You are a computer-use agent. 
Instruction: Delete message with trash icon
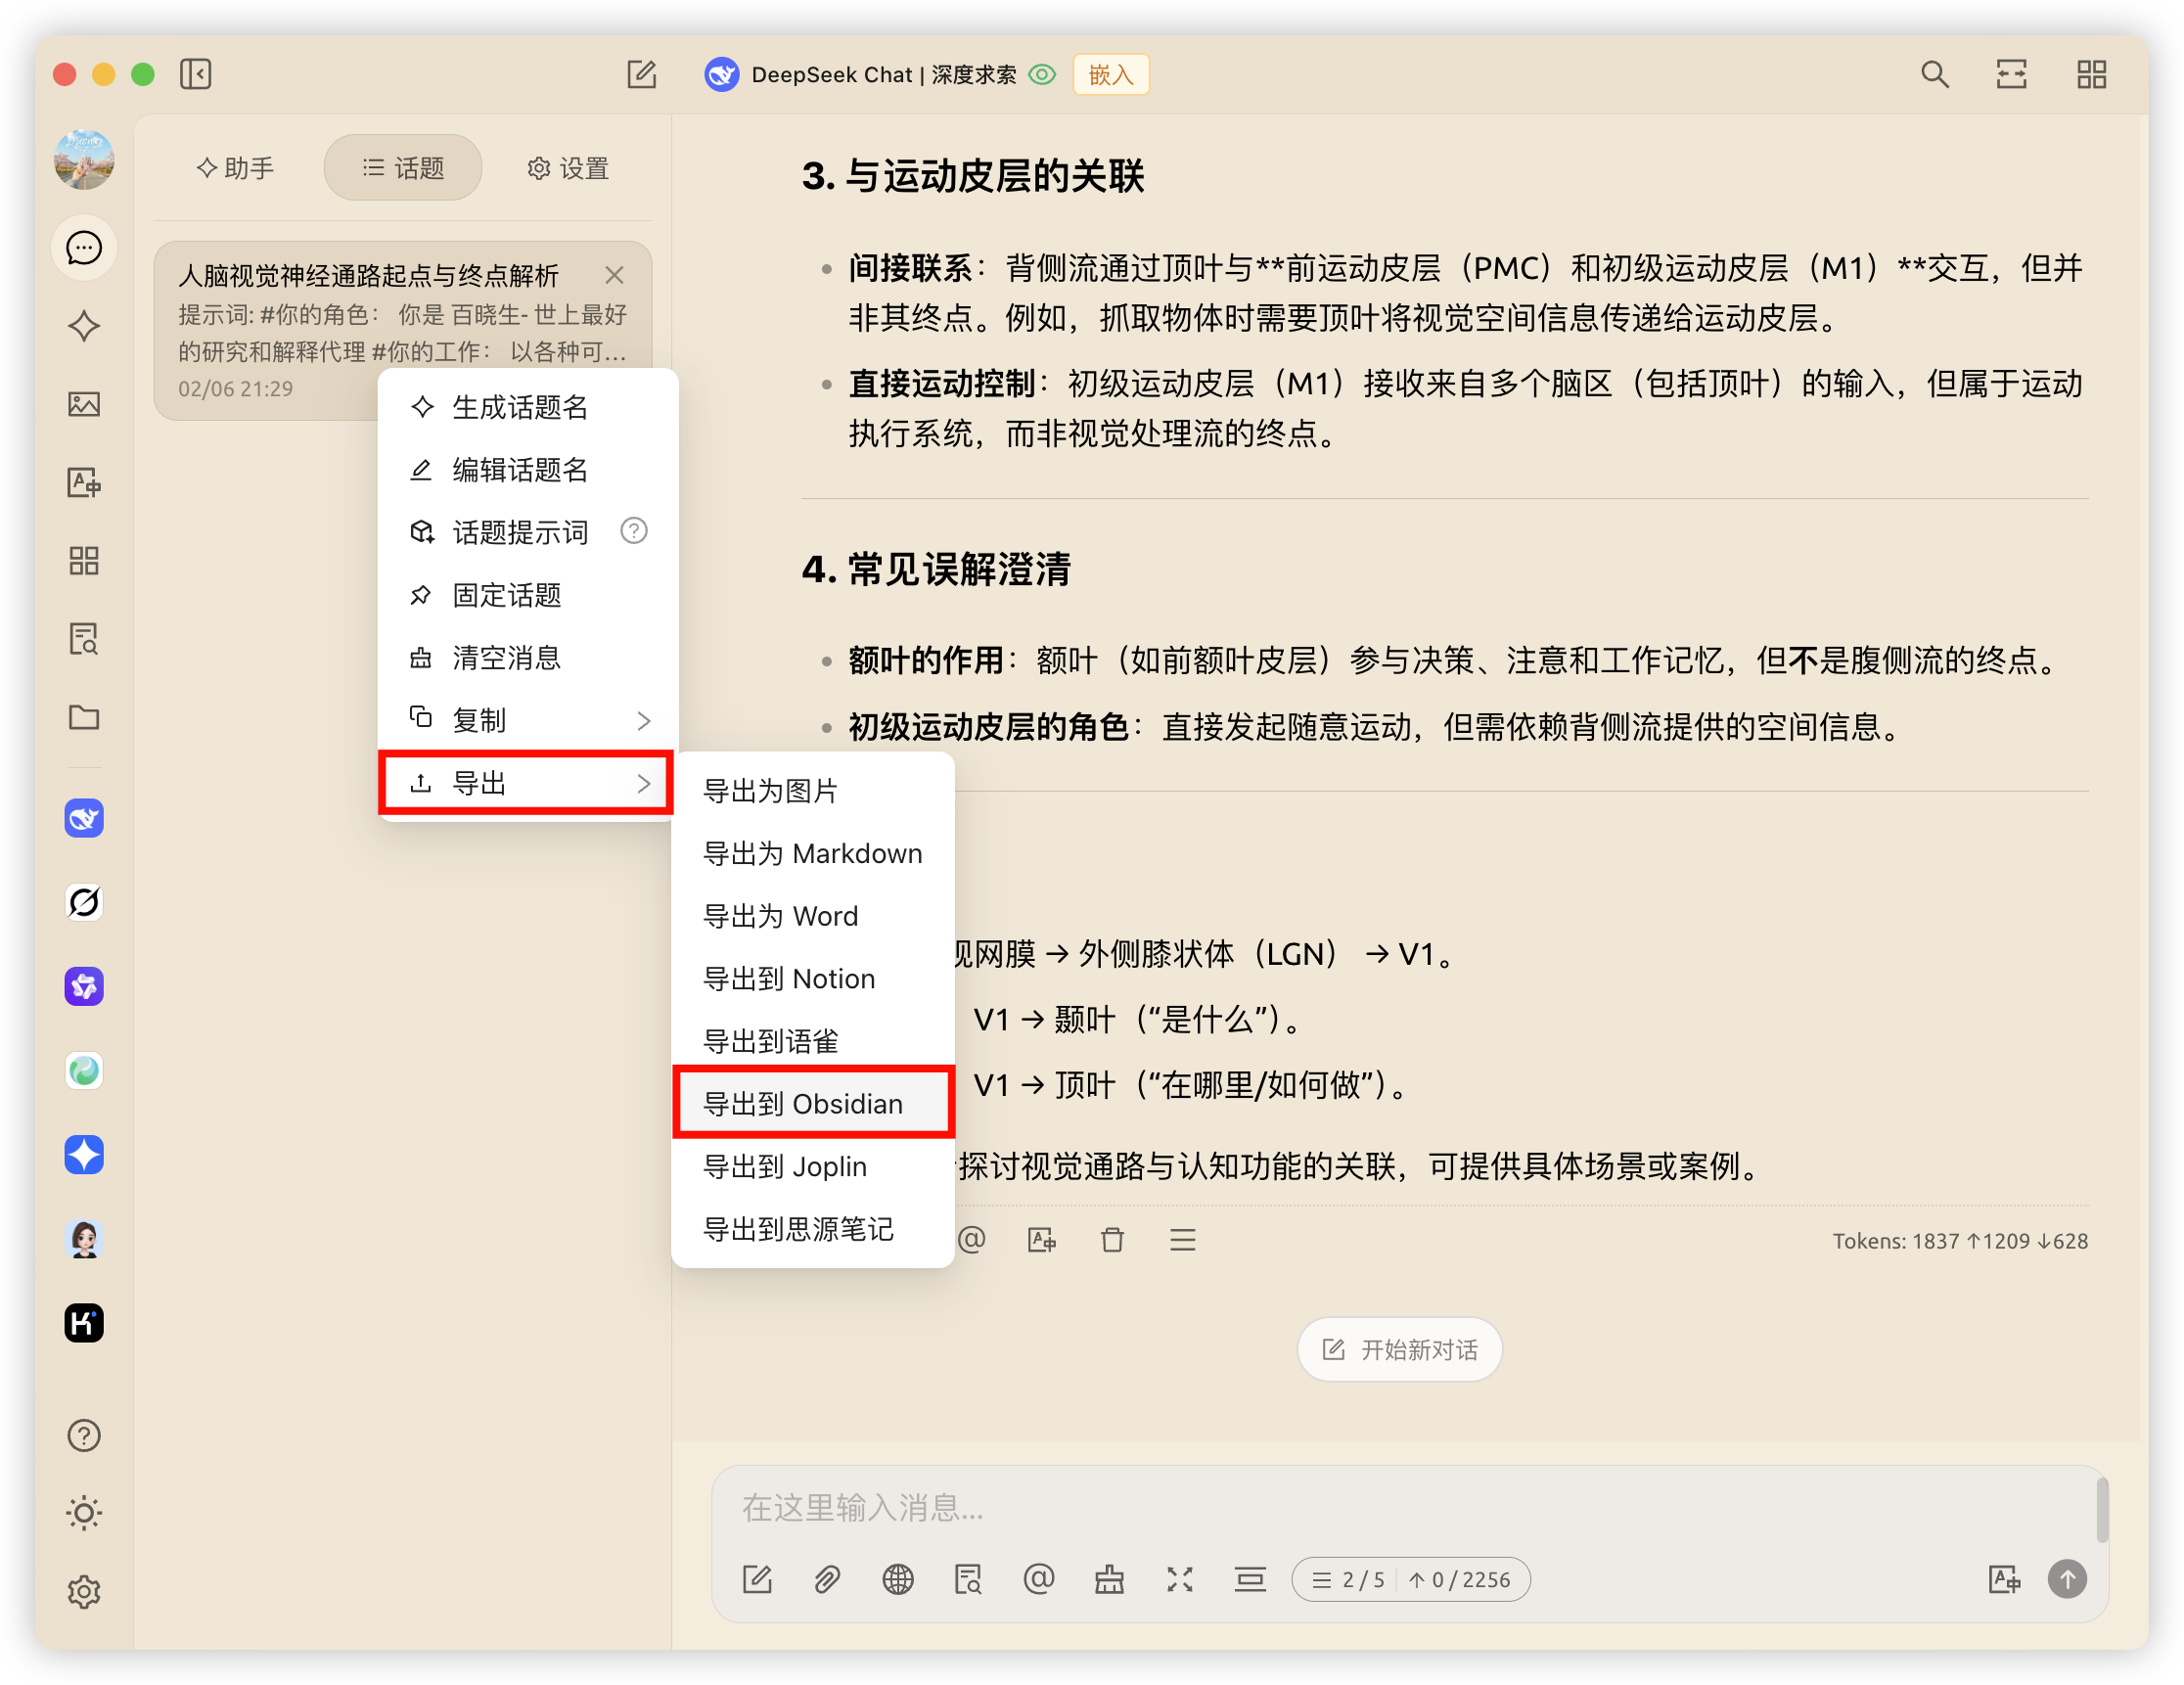[1112, 1240]
